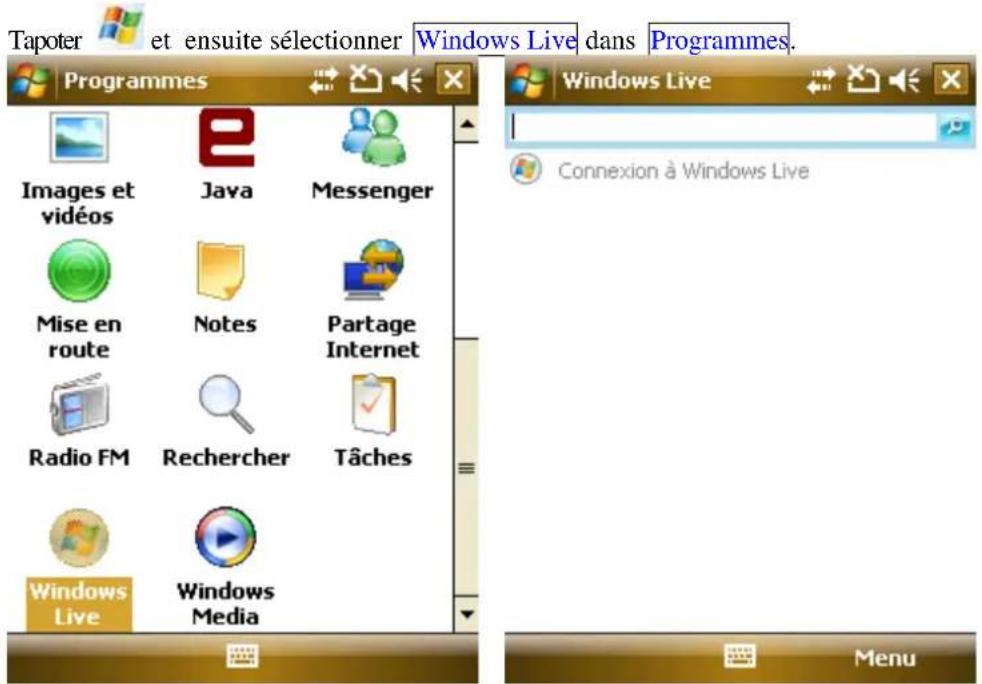Tap the battery status icon in Windows Live title bar

862,80
